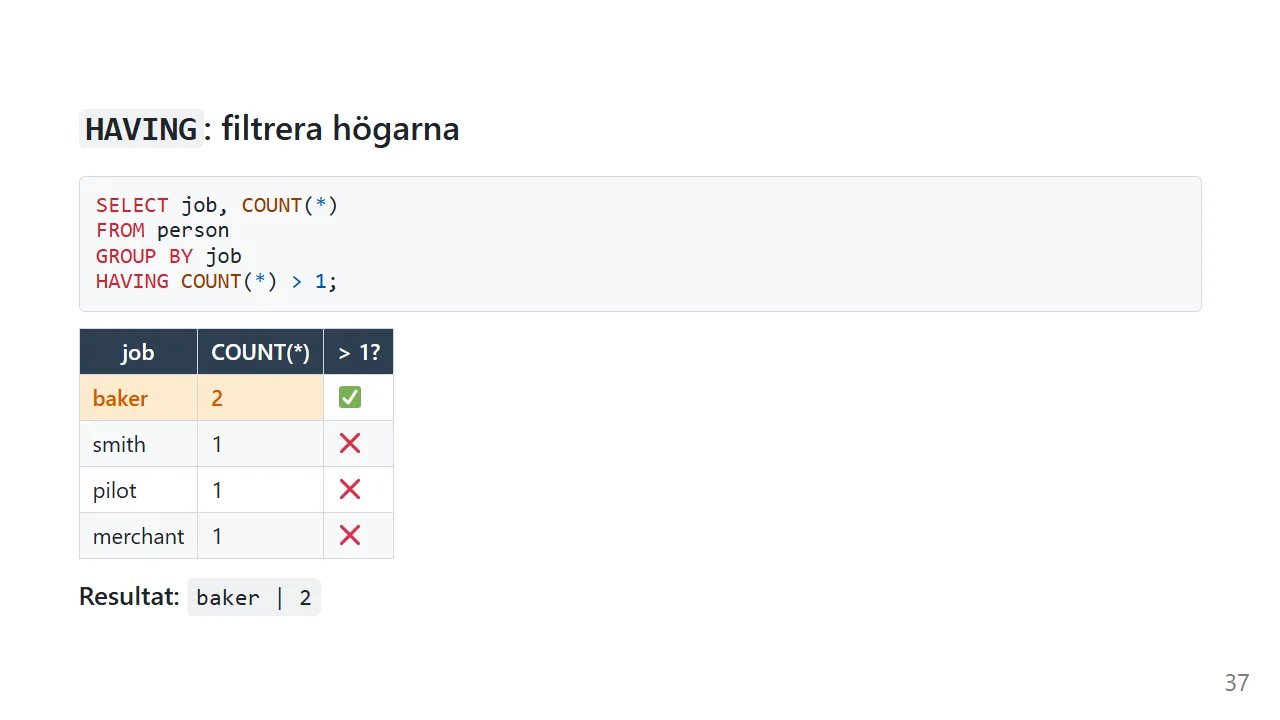Click the red cross icon in smith row

pyautogui.click(x=350, y=443)
